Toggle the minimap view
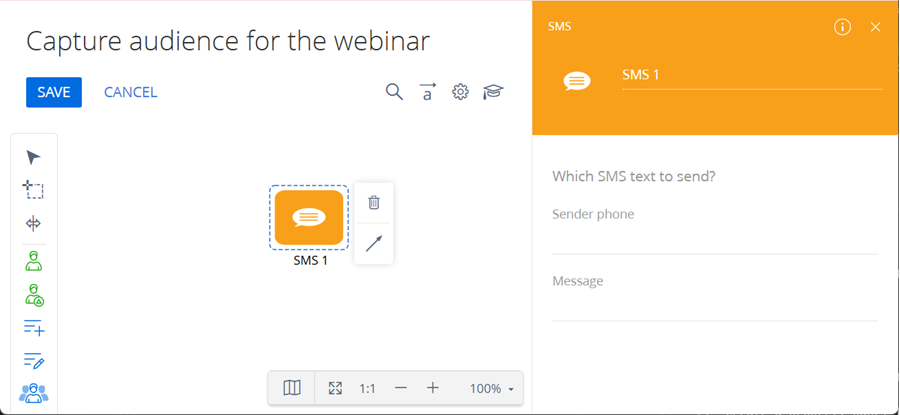Image resolution: width=900 pixels, height=415 pixels. (x=292, y=388)
